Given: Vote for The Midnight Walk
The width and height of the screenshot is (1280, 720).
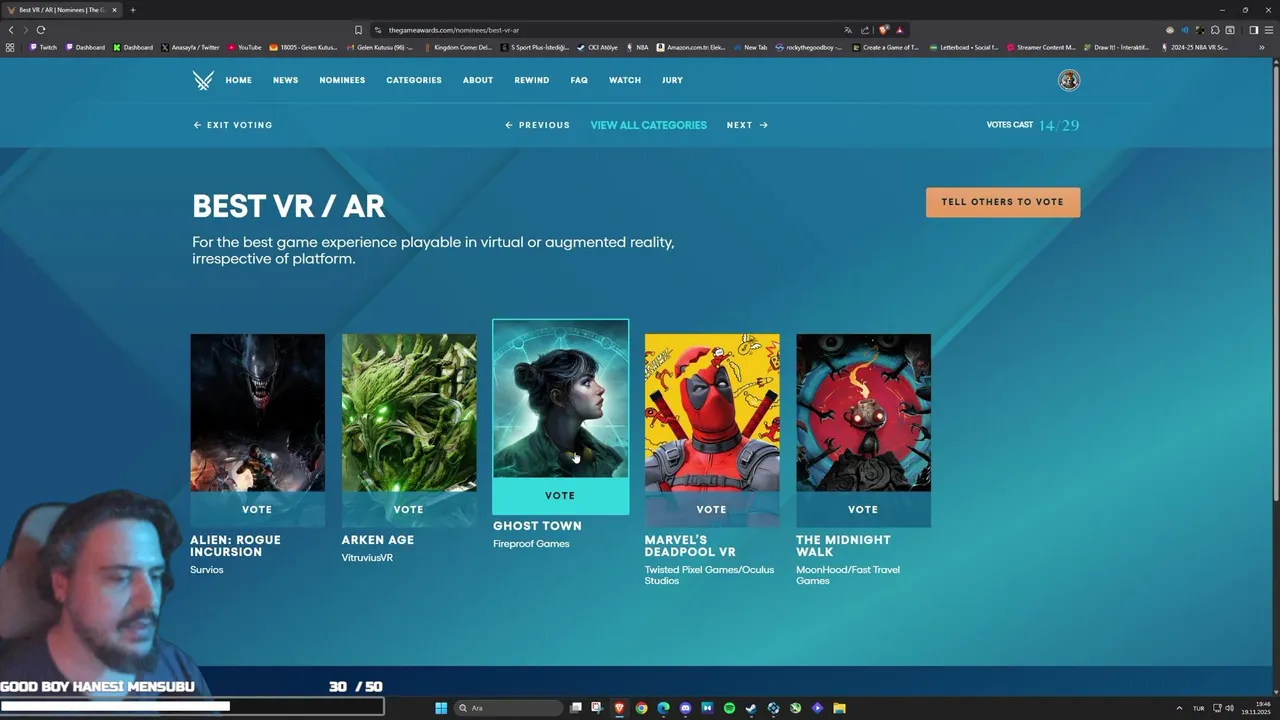Looking at the screenshot, I should coord(863,509).
